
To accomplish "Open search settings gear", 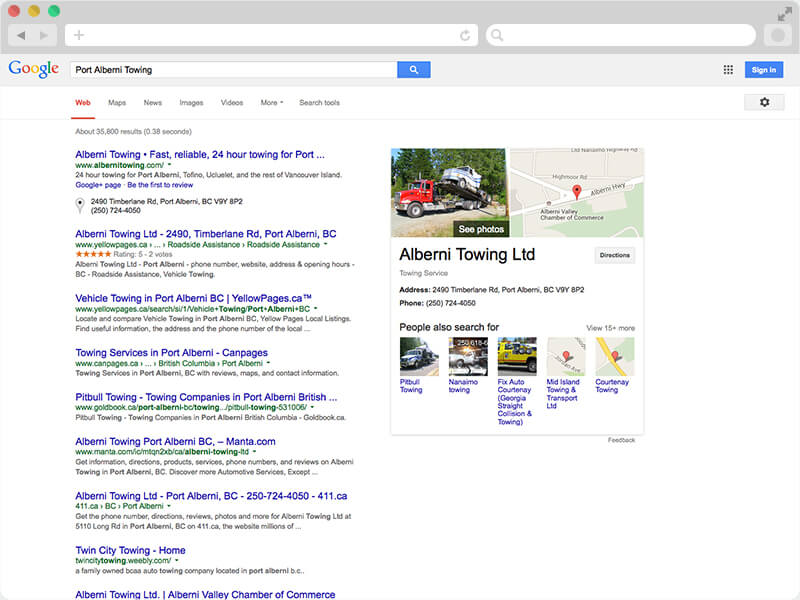I will coord(764,102).
